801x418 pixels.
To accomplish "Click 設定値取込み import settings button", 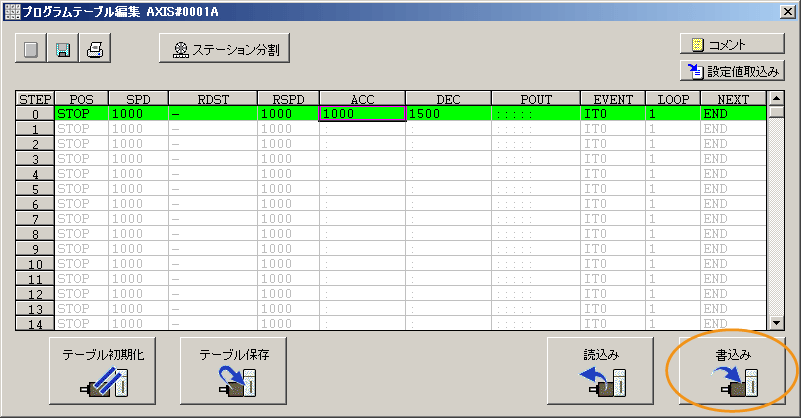I will tap(732, 70).
